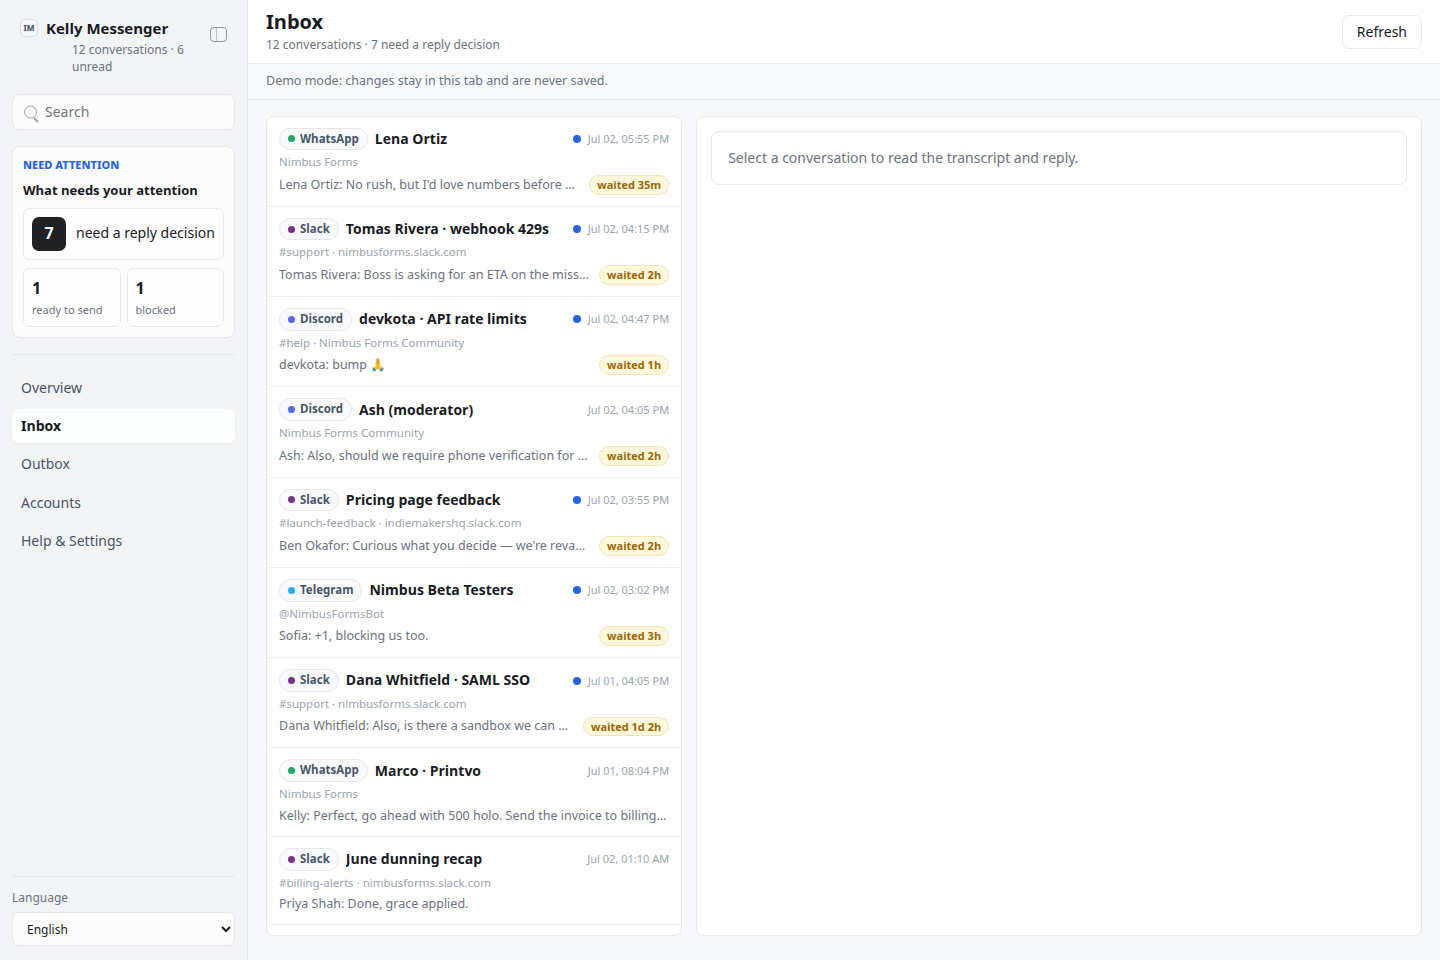The width and height of the screenshot is (1440, 960).
Task: Click Discord badge on Ash (moderator) row
Action: [x=315, y=409]
